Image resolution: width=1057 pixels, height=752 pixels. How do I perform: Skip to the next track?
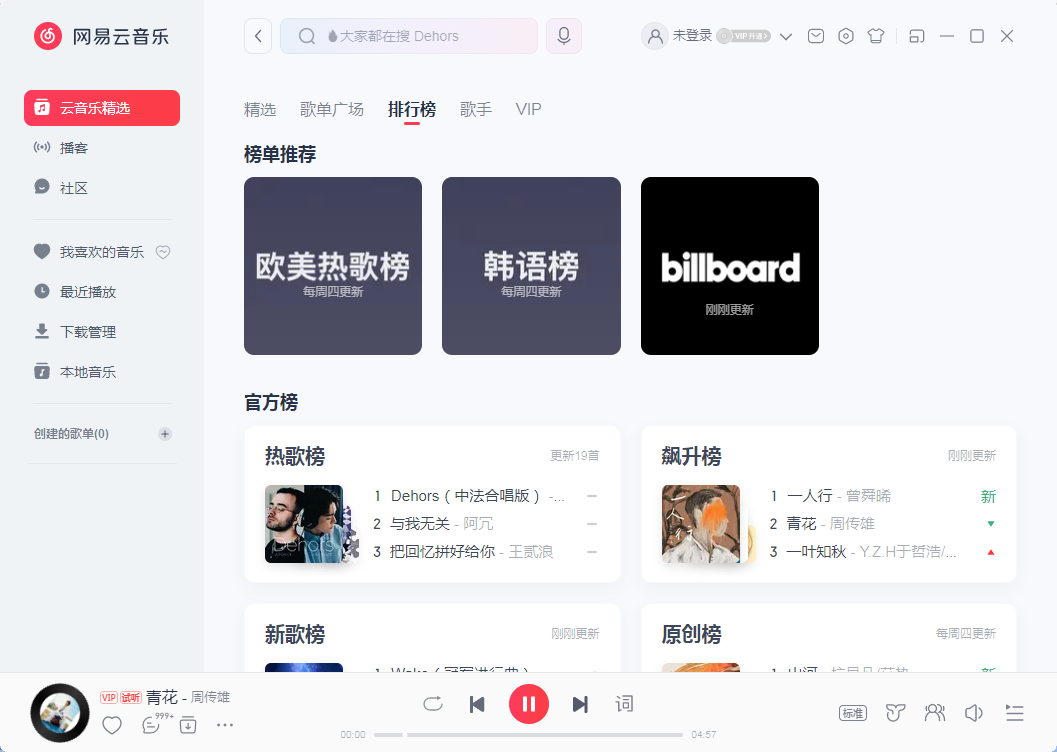580,704
